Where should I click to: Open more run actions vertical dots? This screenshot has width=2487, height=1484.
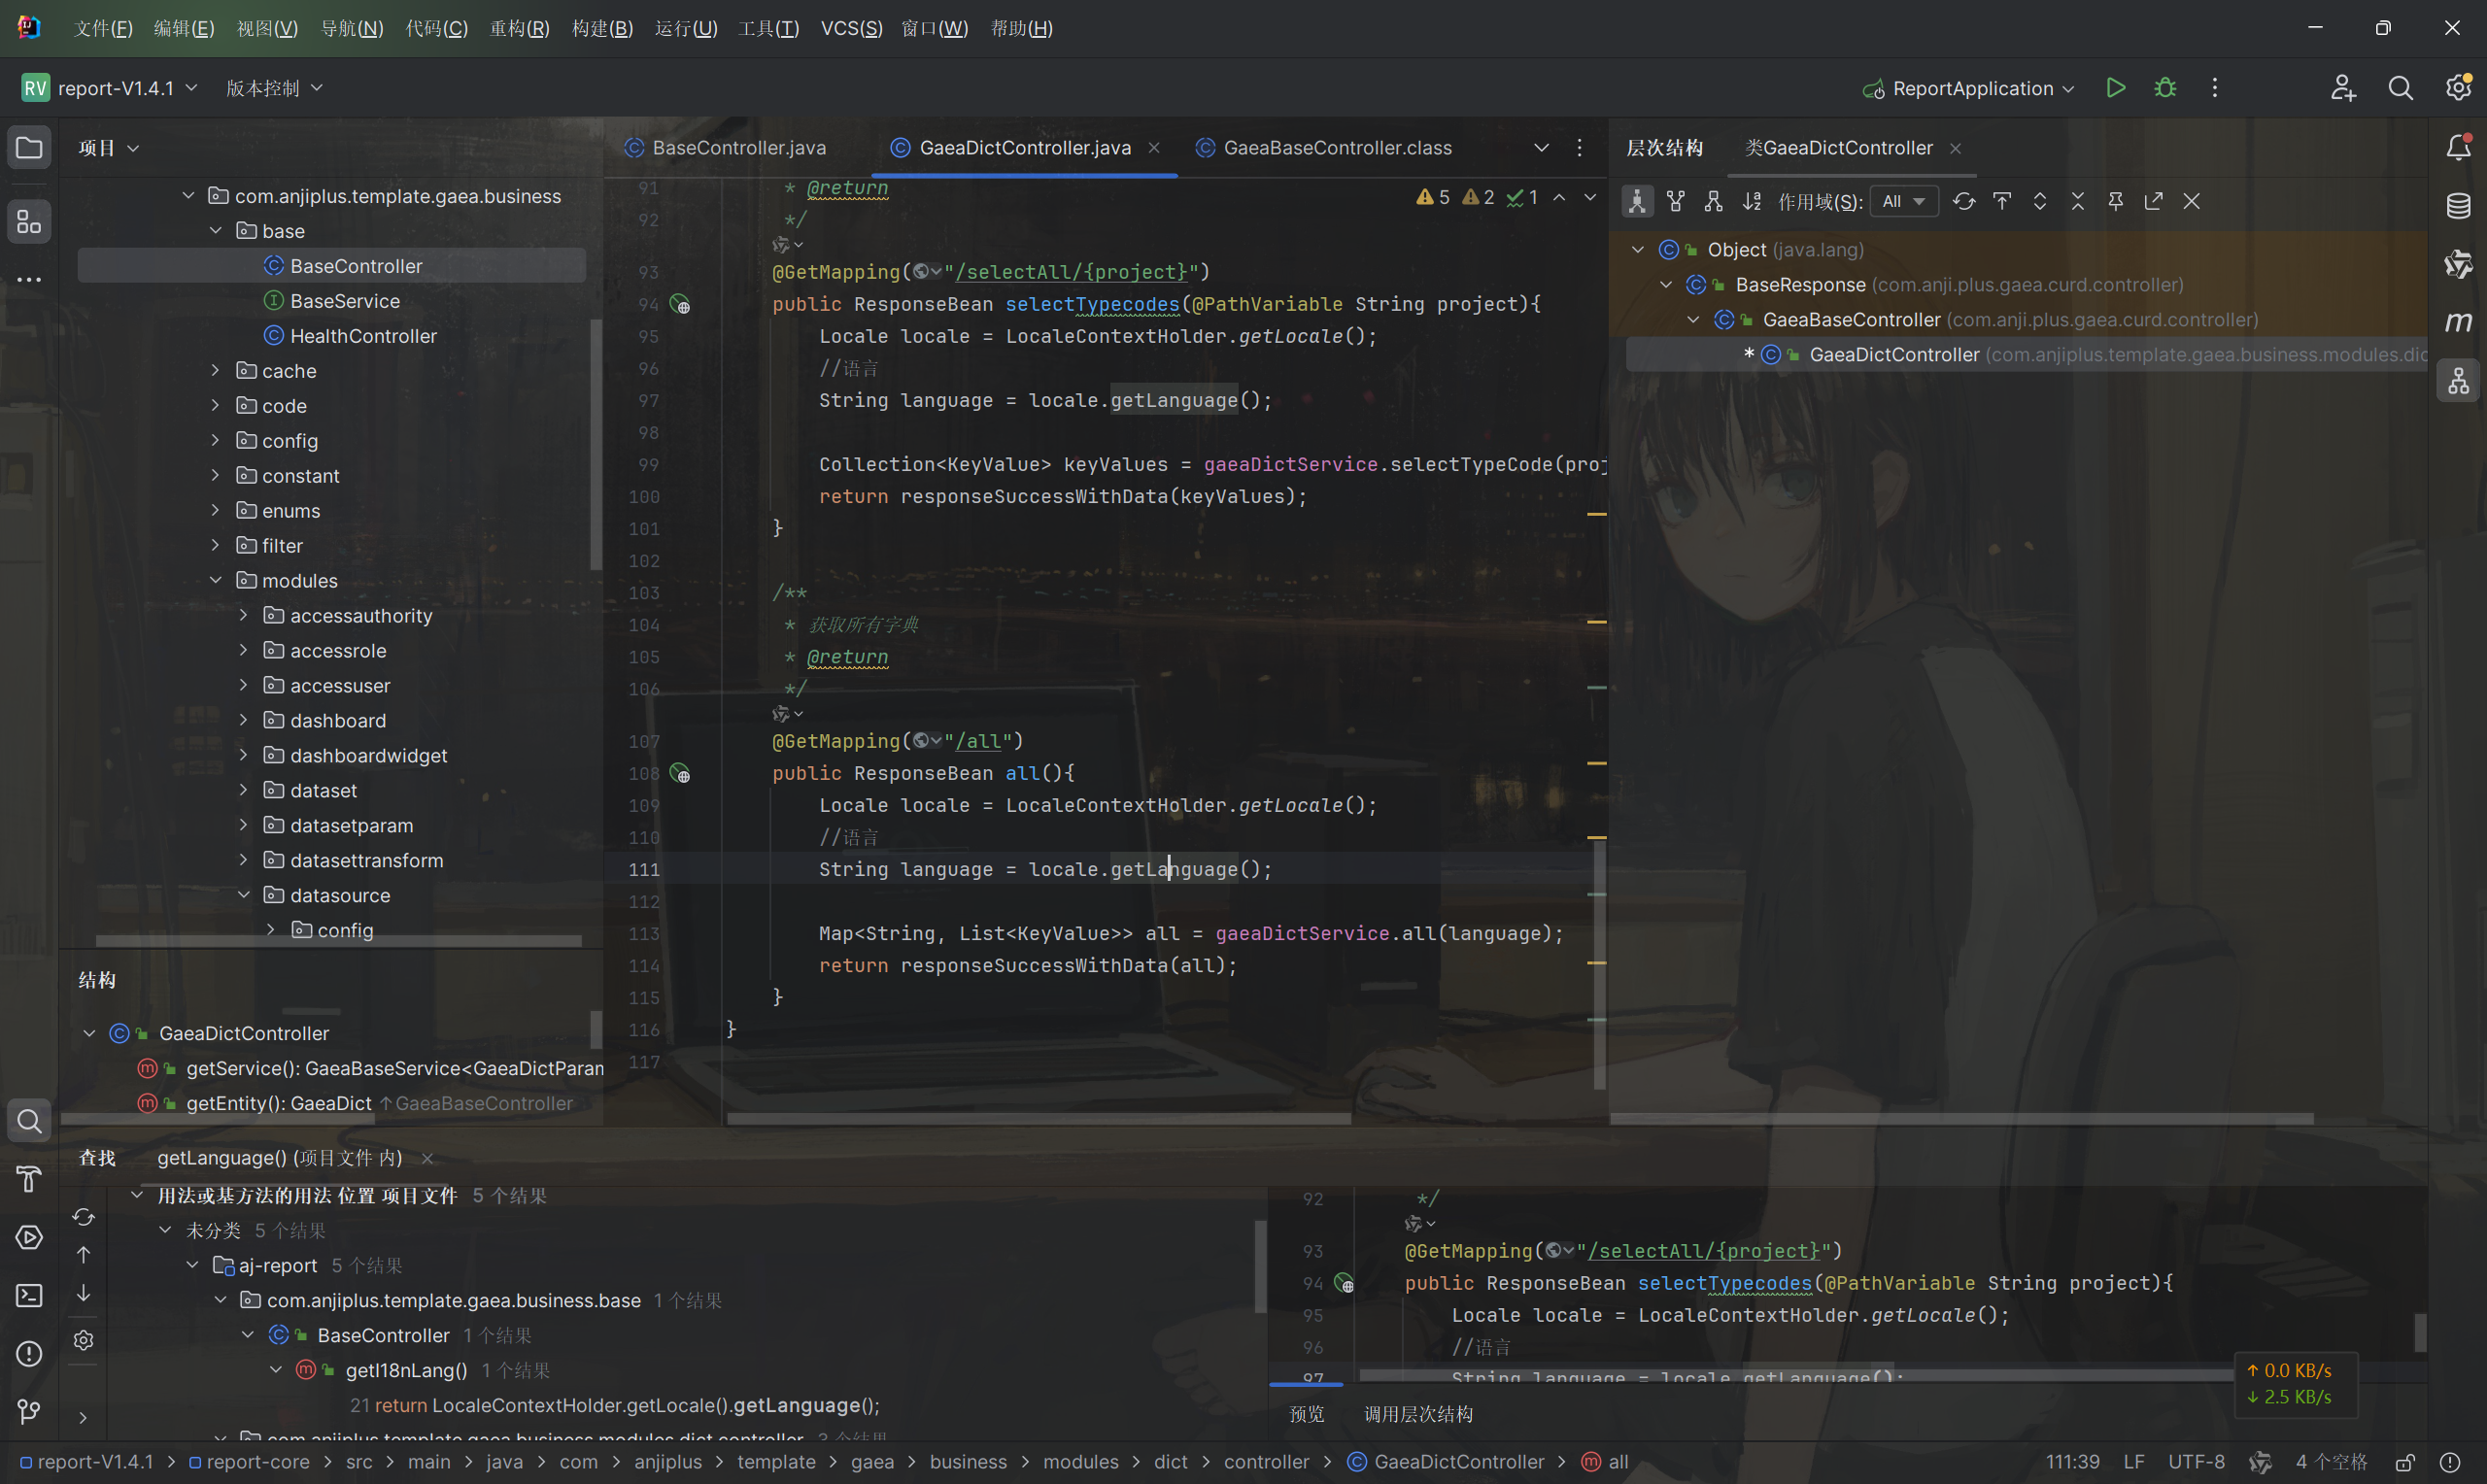[x=2214, y=88]
